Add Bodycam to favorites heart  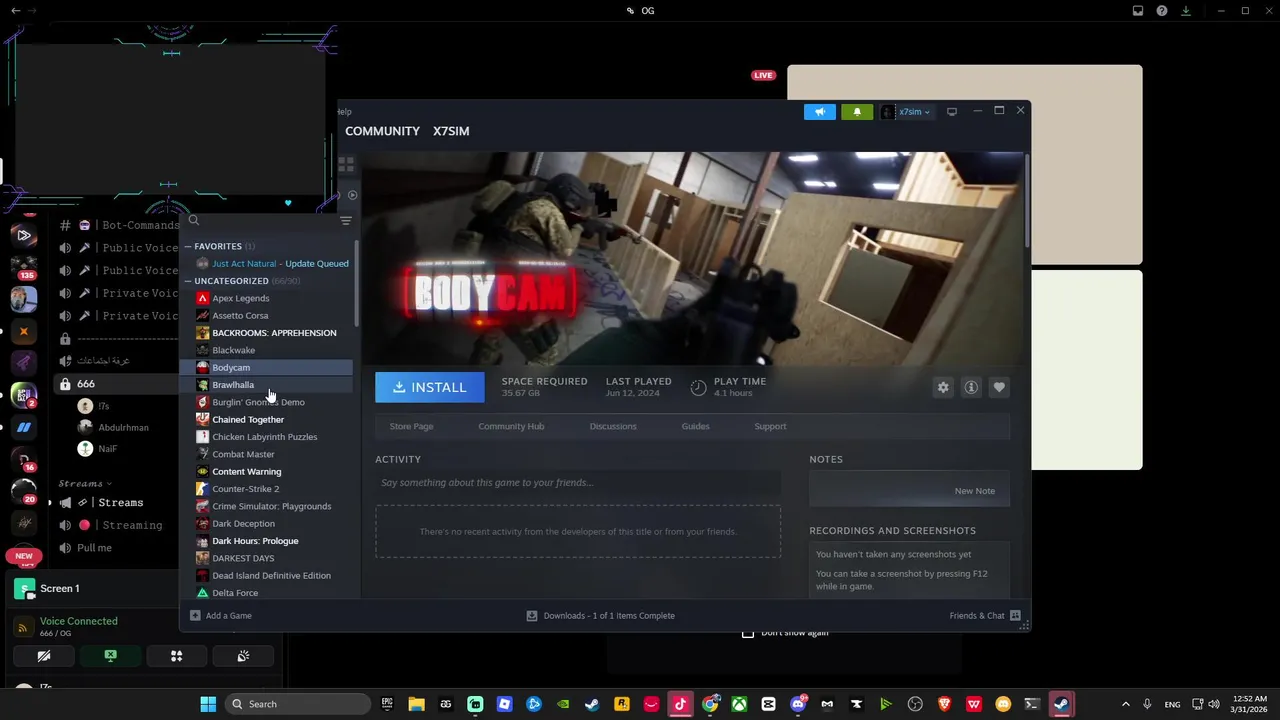pyautogui.click(x=999, y=387)
